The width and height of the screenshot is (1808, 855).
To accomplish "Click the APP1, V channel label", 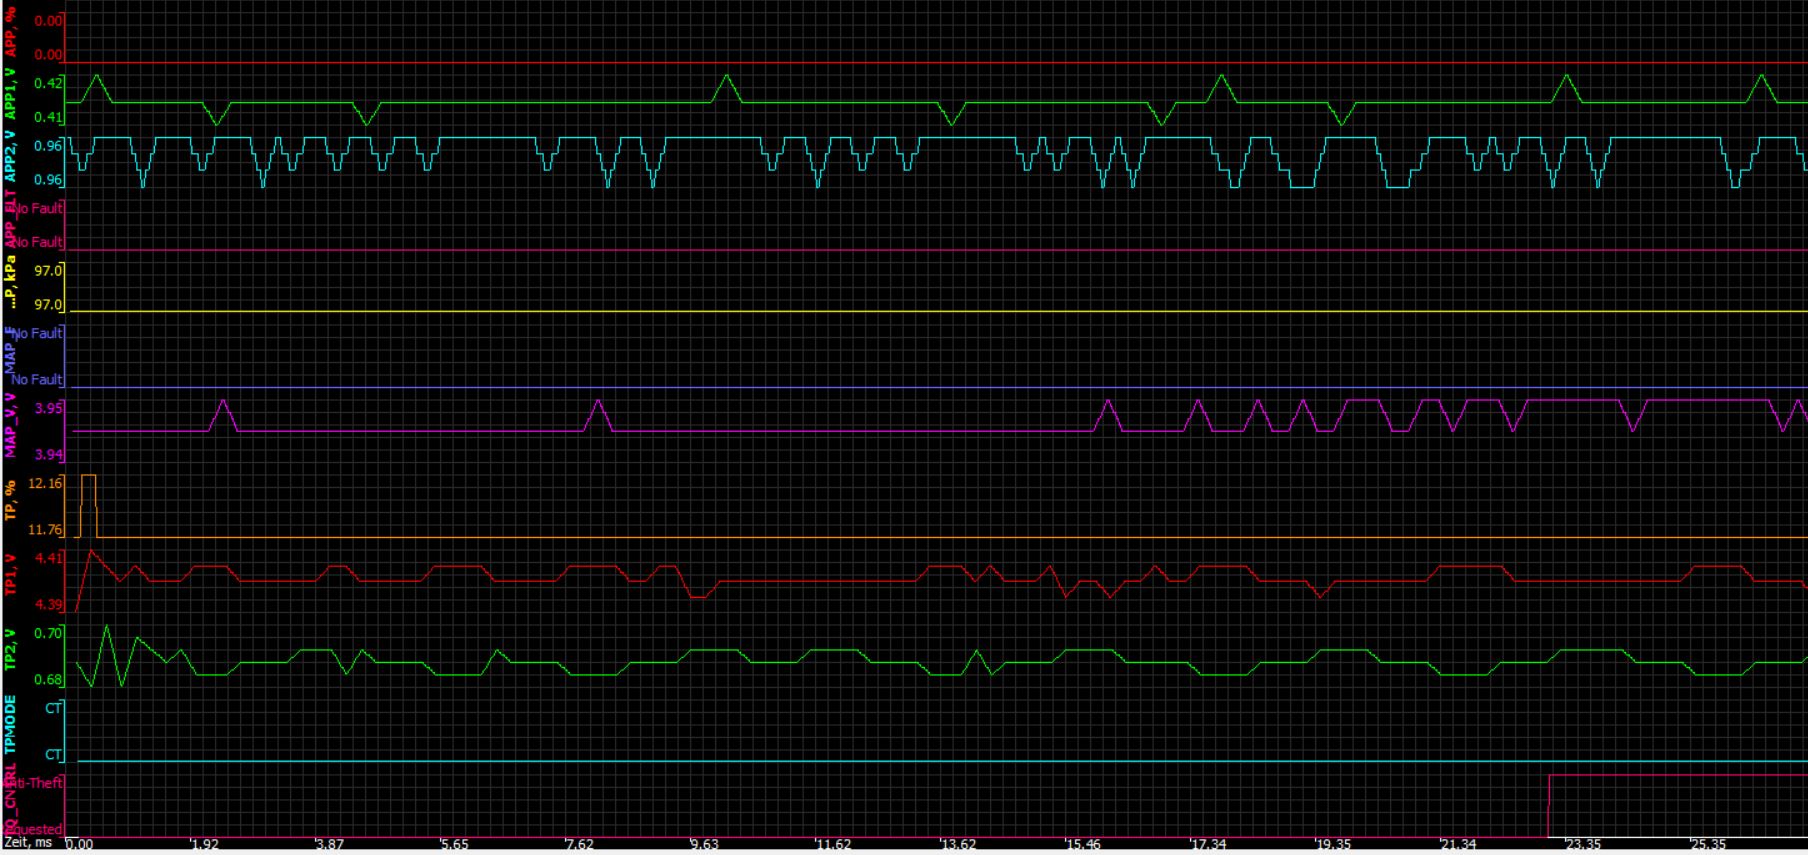I will click(11, 94).
